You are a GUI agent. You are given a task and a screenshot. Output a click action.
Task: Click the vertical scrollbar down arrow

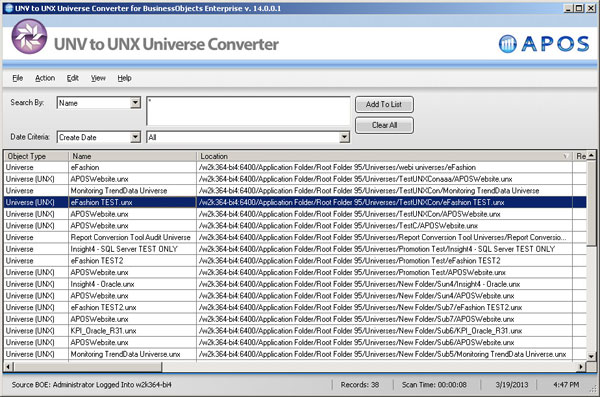coord(591,356)
